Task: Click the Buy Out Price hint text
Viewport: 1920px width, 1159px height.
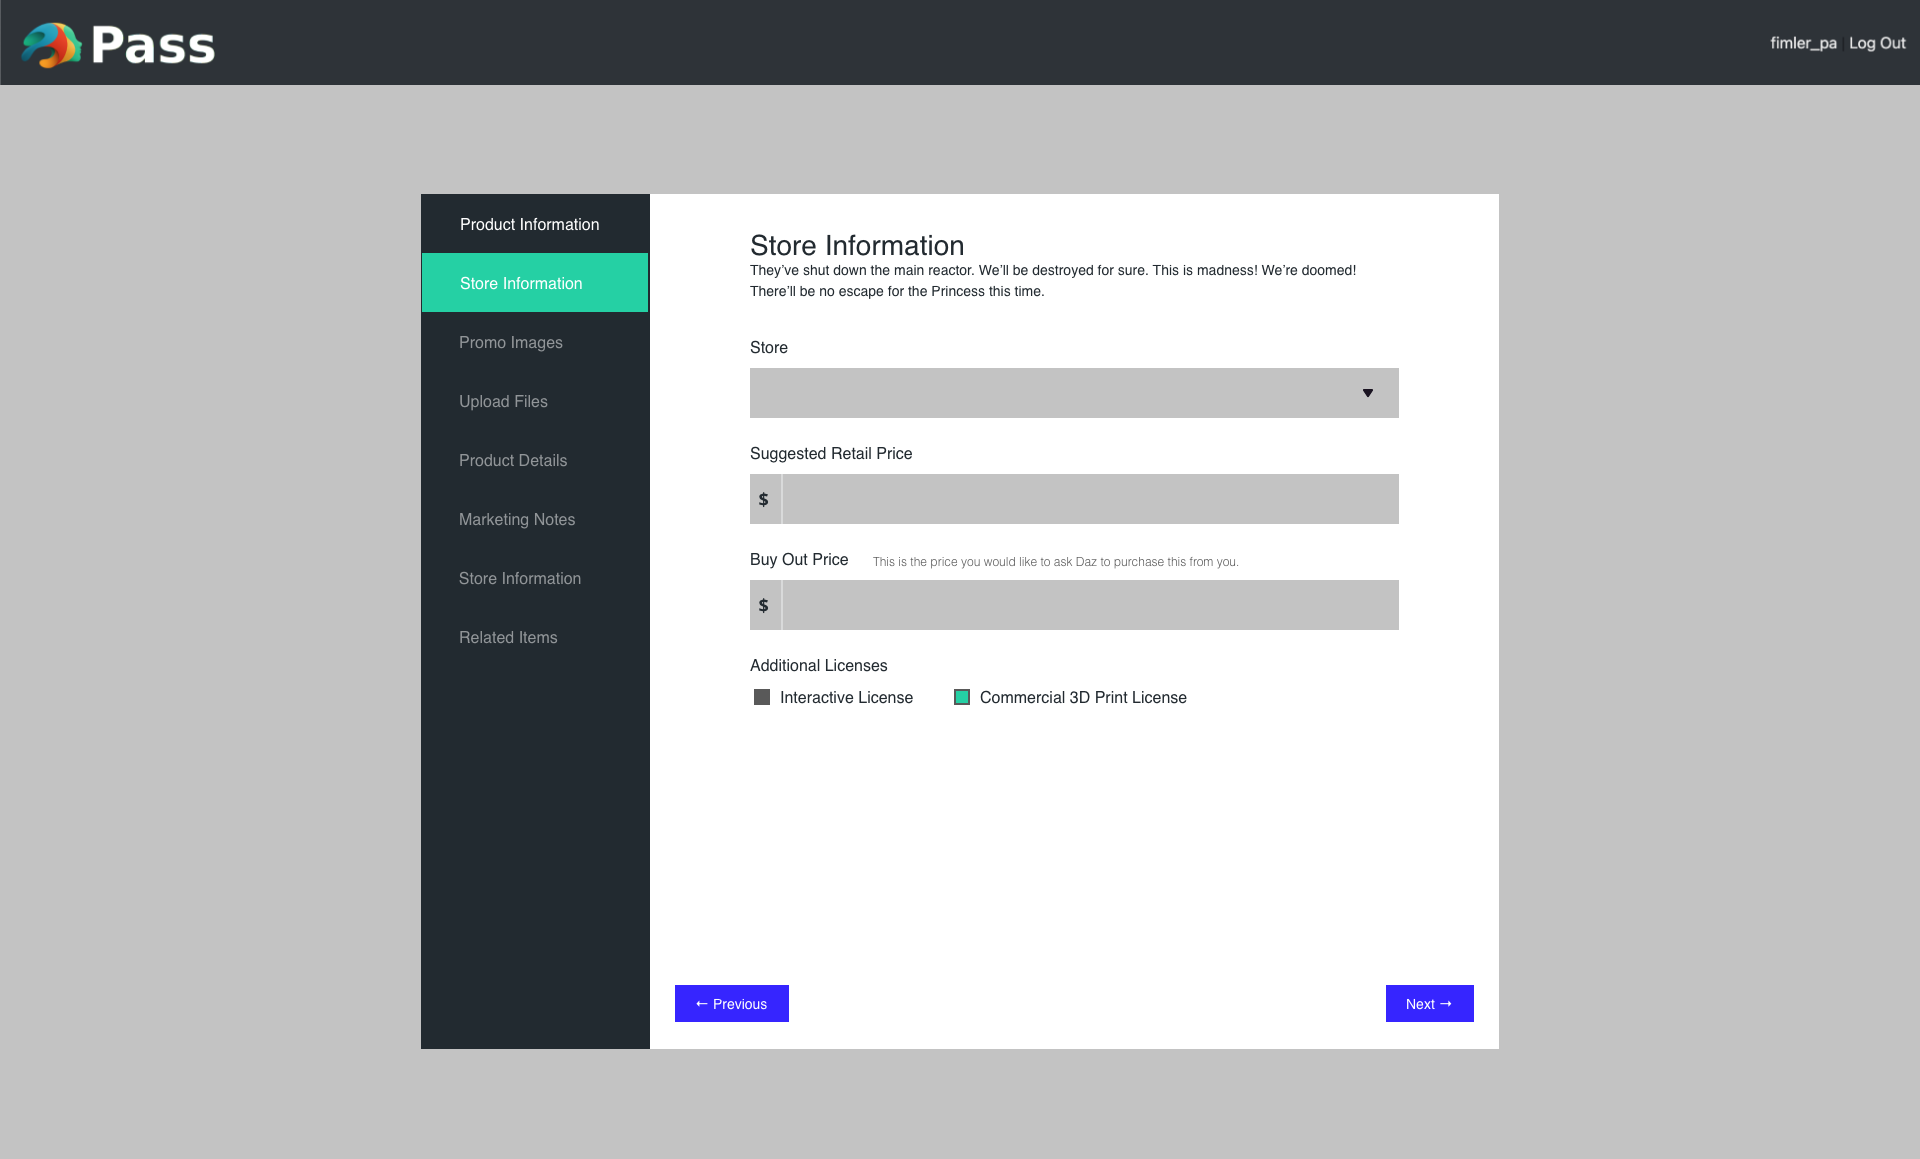Action: (1055, 562)
